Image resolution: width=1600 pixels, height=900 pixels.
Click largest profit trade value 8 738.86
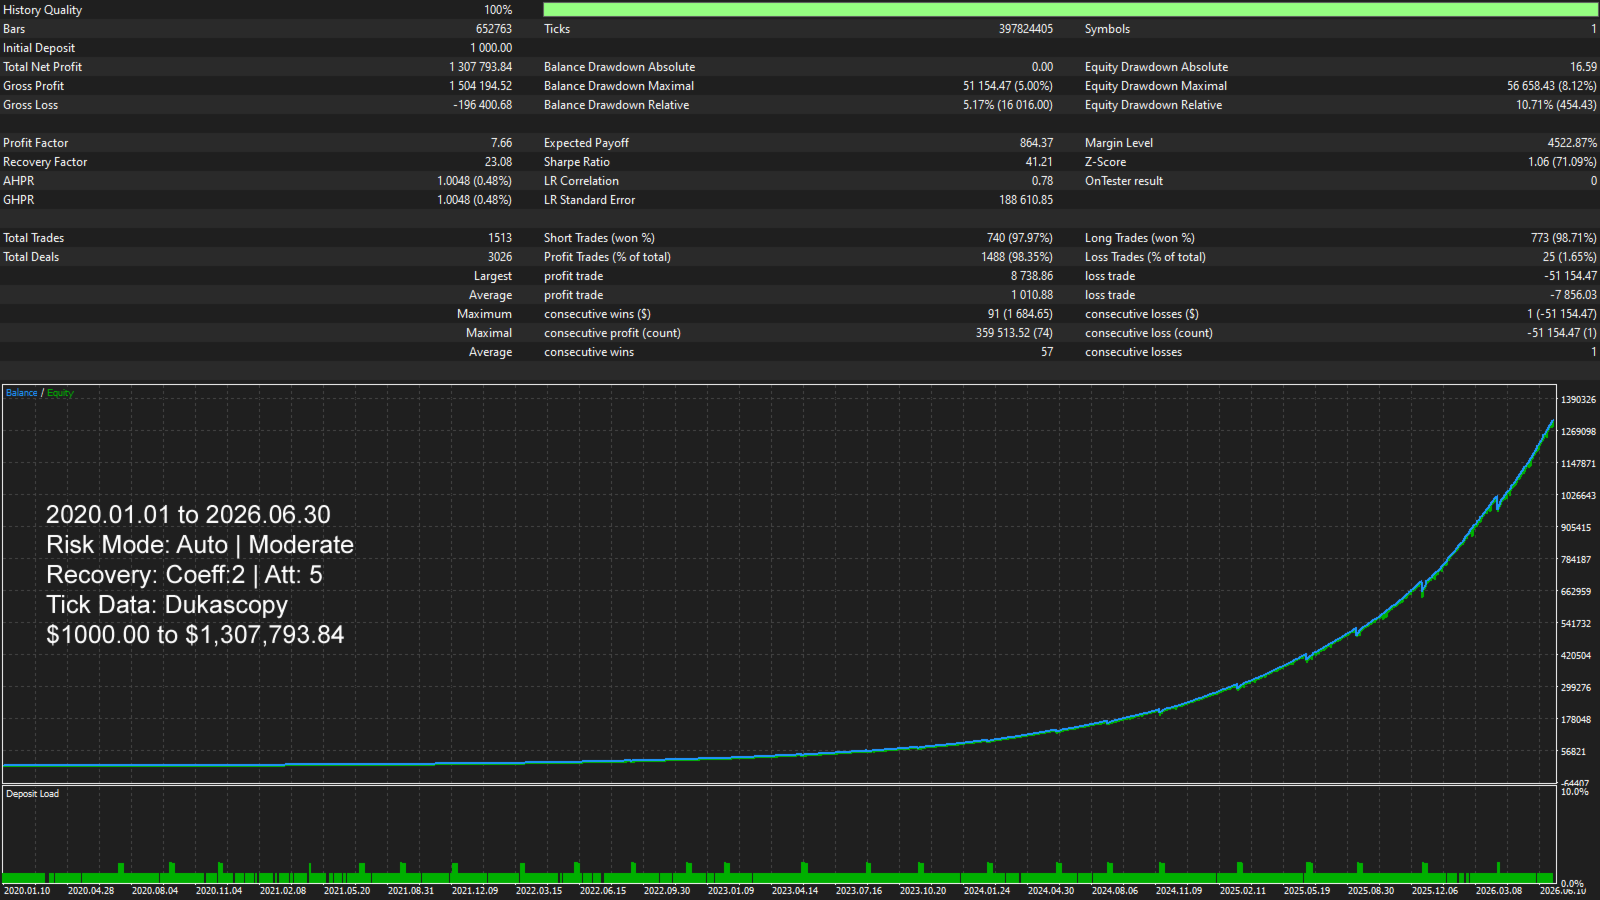[x=1032, y=276]
